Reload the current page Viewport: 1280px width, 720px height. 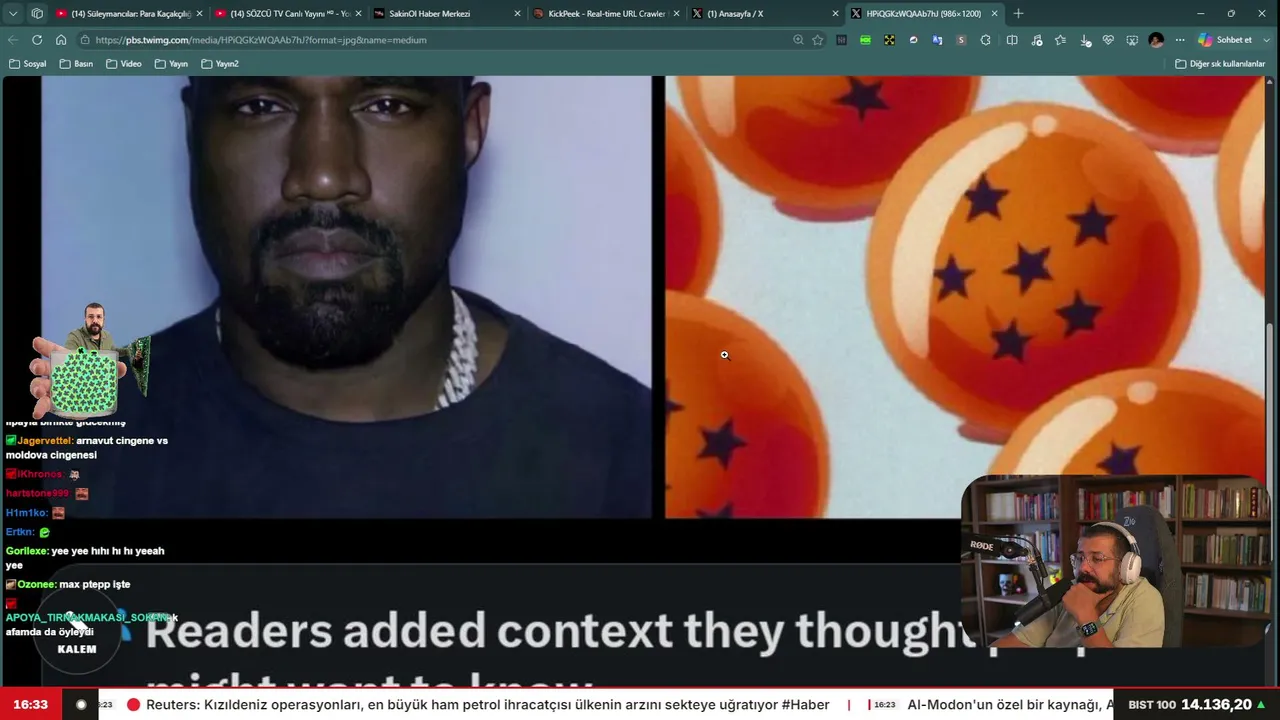coord(37,40)
